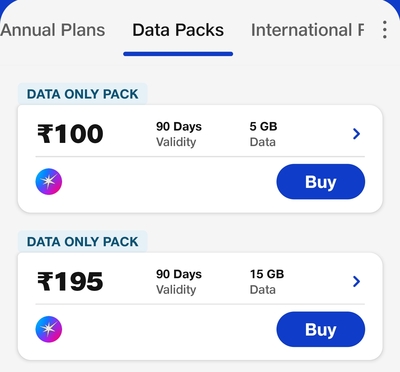Buy the ₹195 data pack

(321, 329)
